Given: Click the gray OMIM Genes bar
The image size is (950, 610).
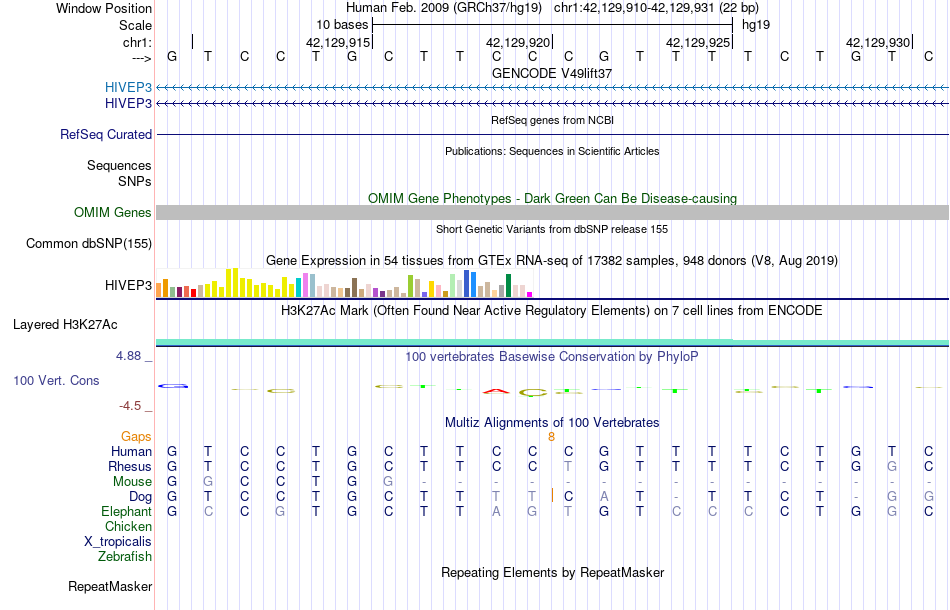Looking at the screenshot, I should tap(552, 212).
